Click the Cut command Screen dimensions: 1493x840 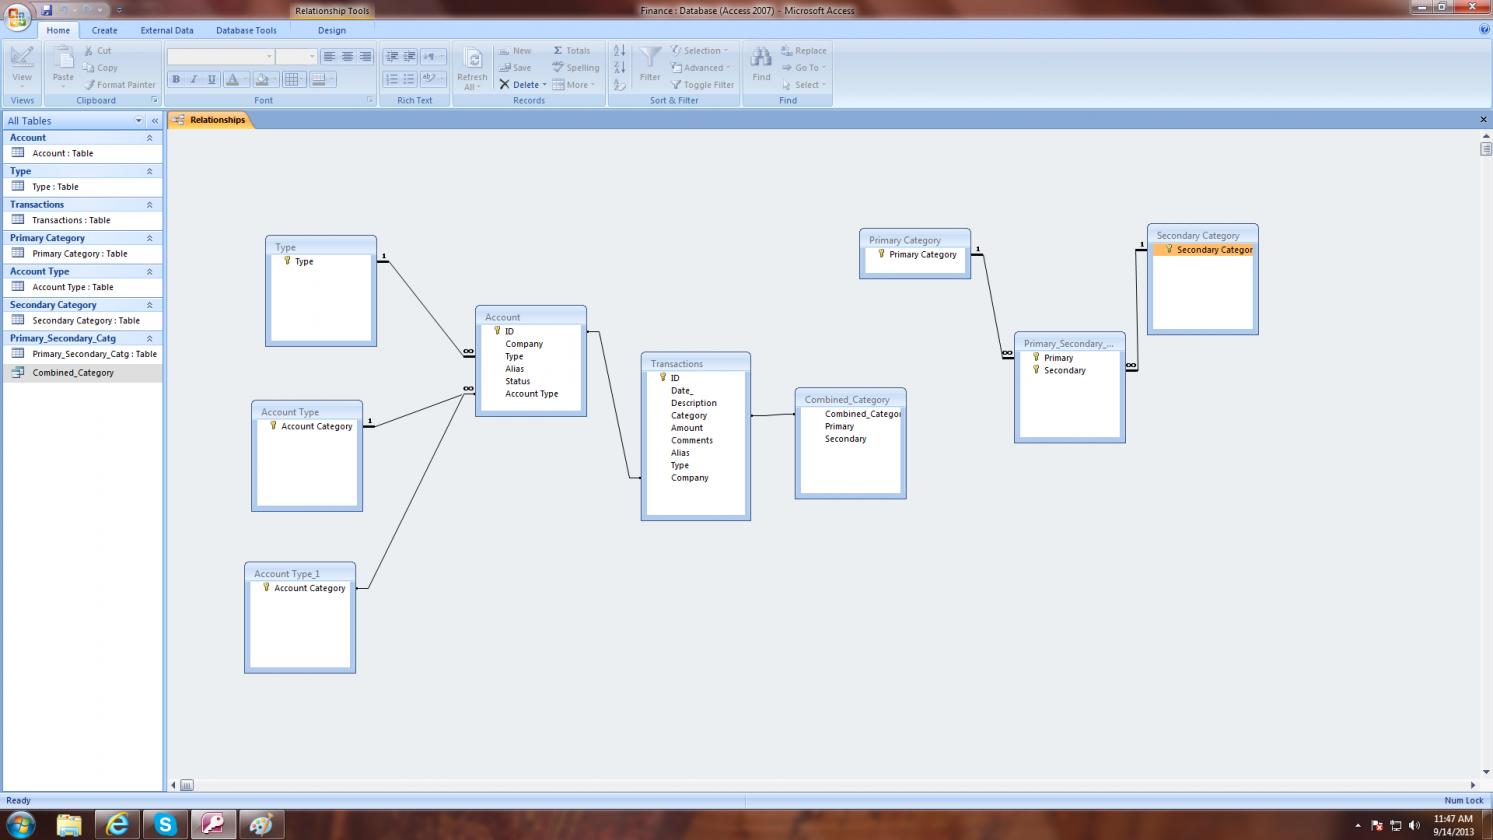pos(97,51)
